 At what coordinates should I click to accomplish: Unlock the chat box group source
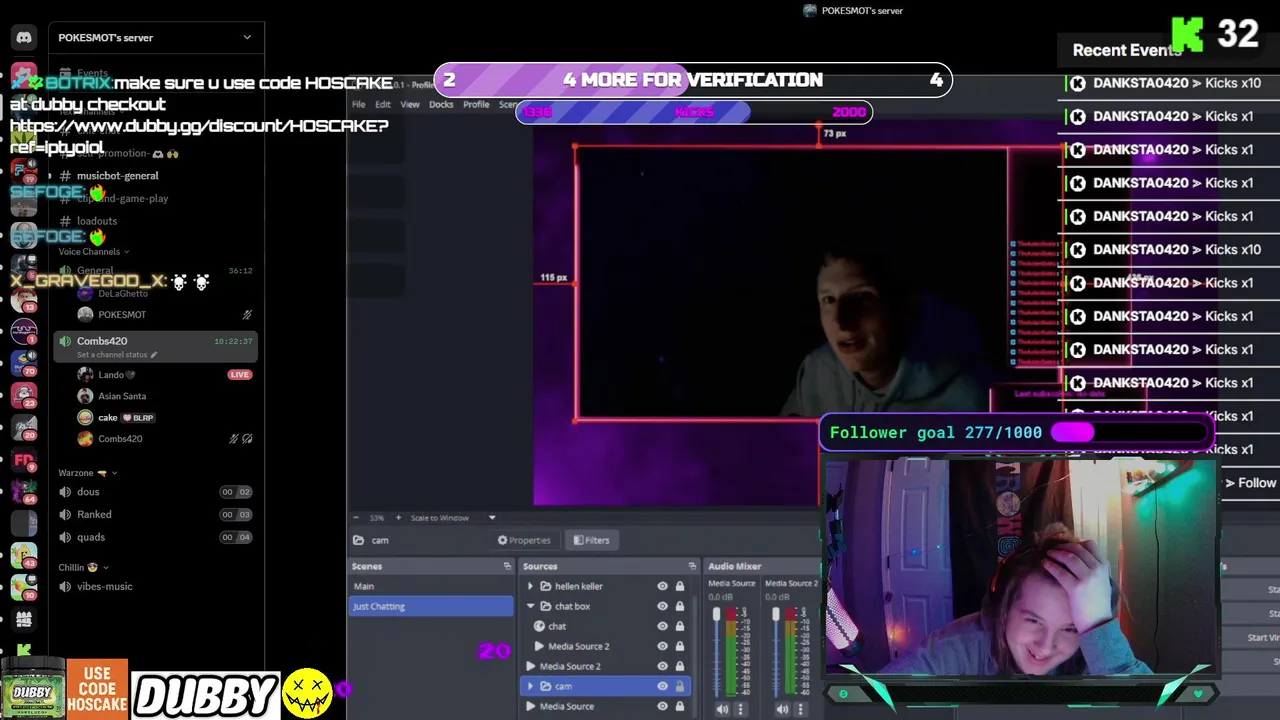[x=680, y=606]
